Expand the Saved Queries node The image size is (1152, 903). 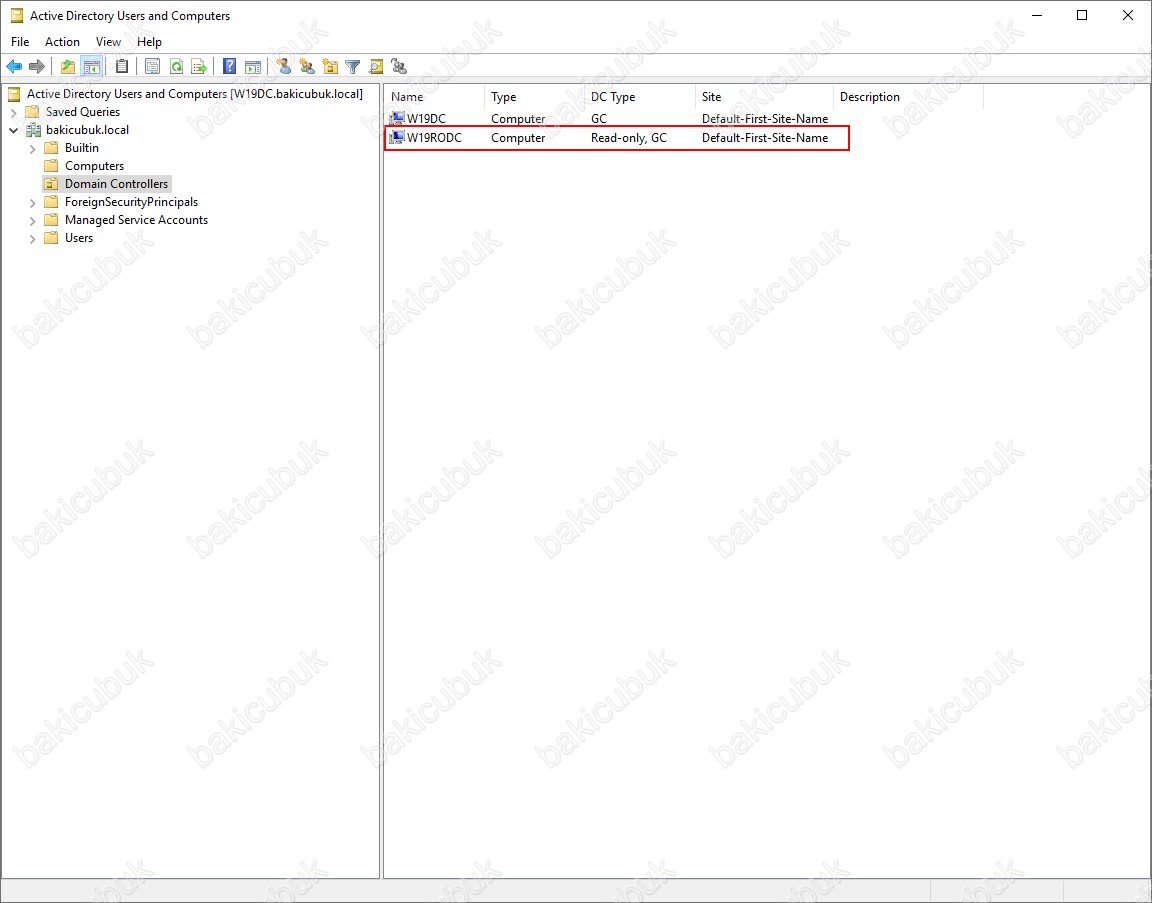(x=14, y=112)
